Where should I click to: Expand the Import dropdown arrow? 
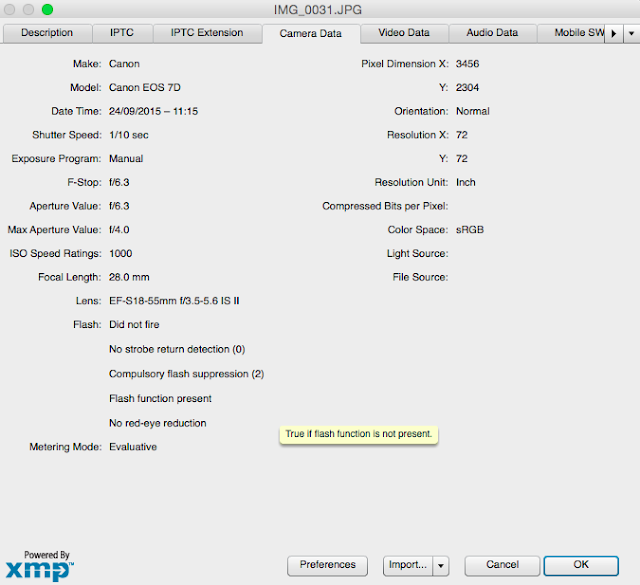pos(441,566)
